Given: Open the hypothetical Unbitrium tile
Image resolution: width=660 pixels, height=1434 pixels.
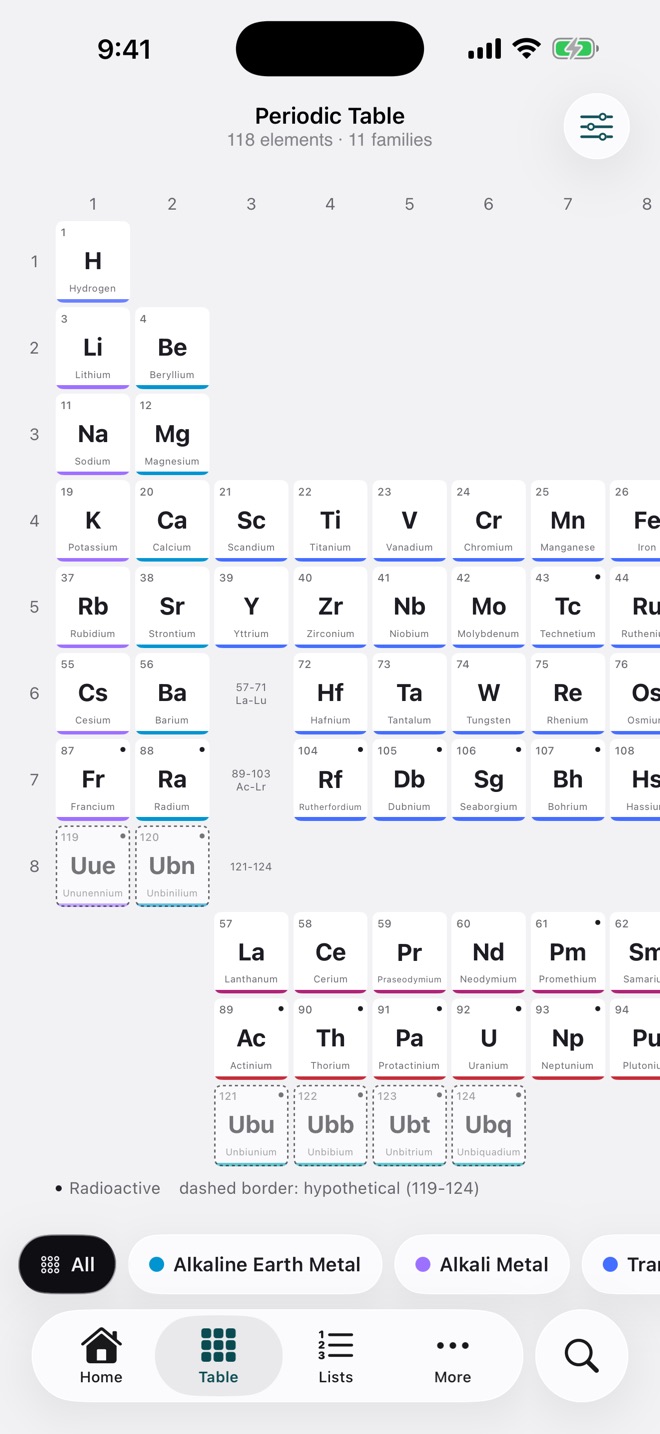Looking at the screenshot, I should [409, 1125].
